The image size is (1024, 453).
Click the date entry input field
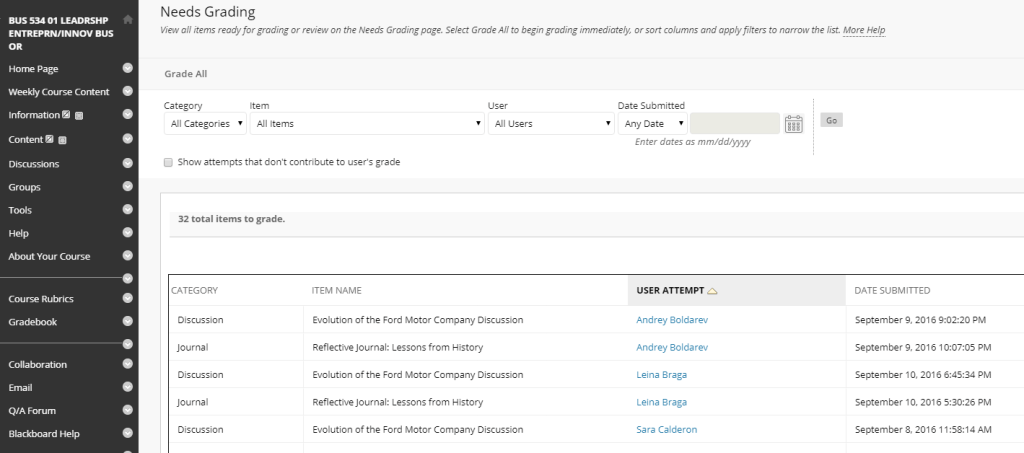pos(734,124)
